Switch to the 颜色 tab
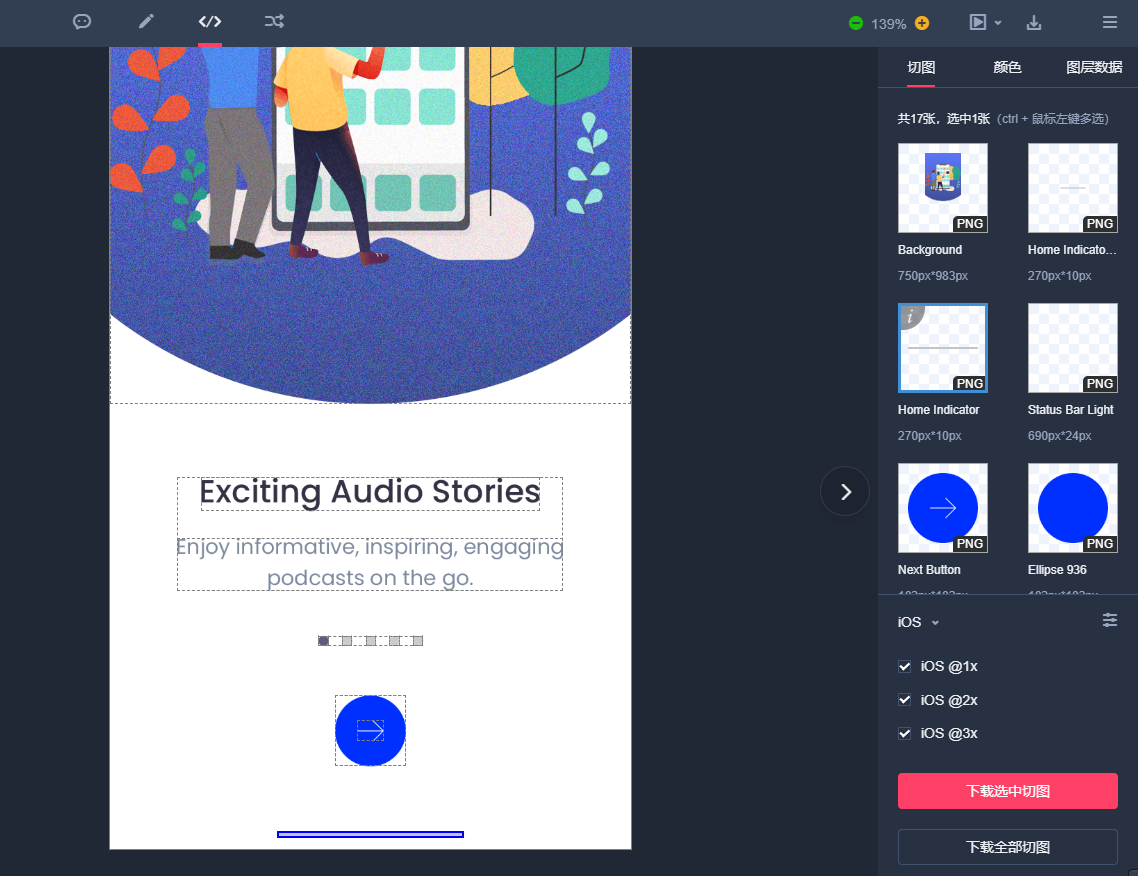 [x=1007, y=68]
